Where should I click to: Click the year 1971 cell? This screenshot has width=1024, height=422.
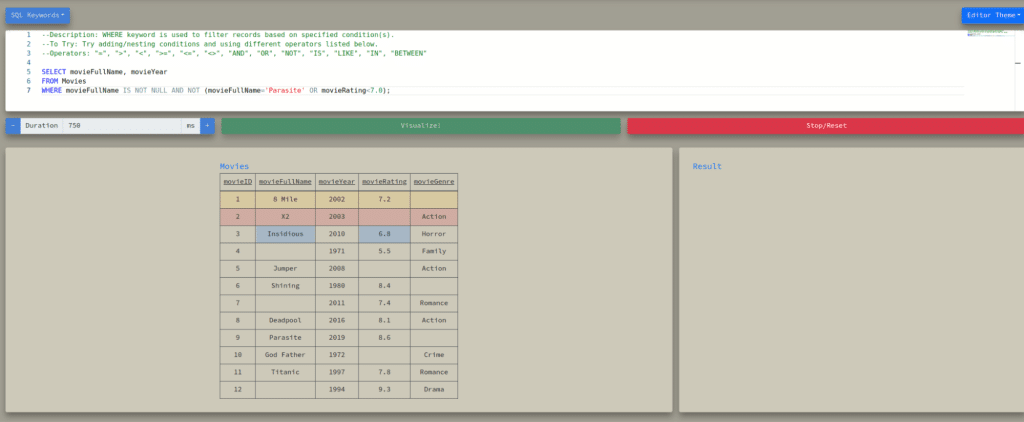point(337,251)
